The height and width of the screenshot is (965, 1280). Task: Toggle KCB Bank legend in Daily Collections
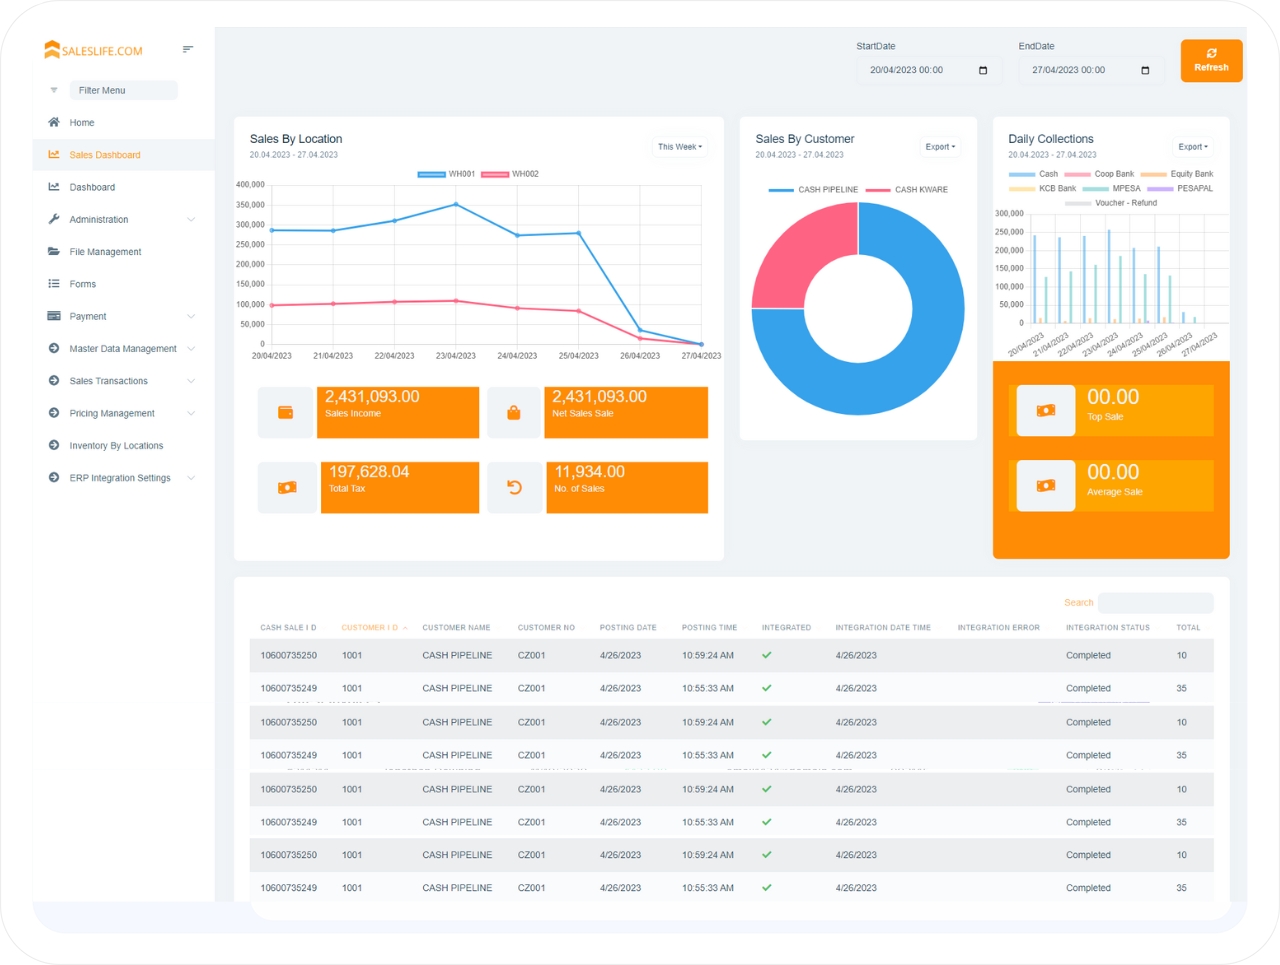[x=1043, y=188]
